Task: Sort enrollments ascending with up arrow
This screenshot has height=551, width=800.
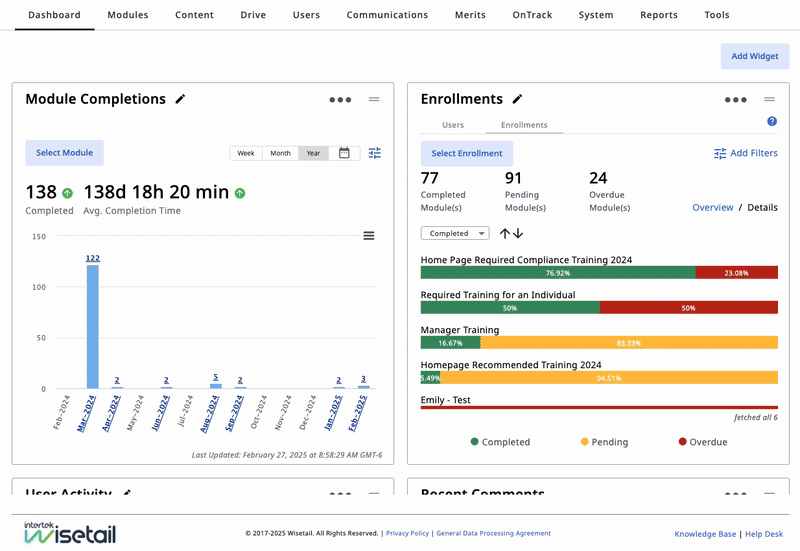Action: coord(505,233)
